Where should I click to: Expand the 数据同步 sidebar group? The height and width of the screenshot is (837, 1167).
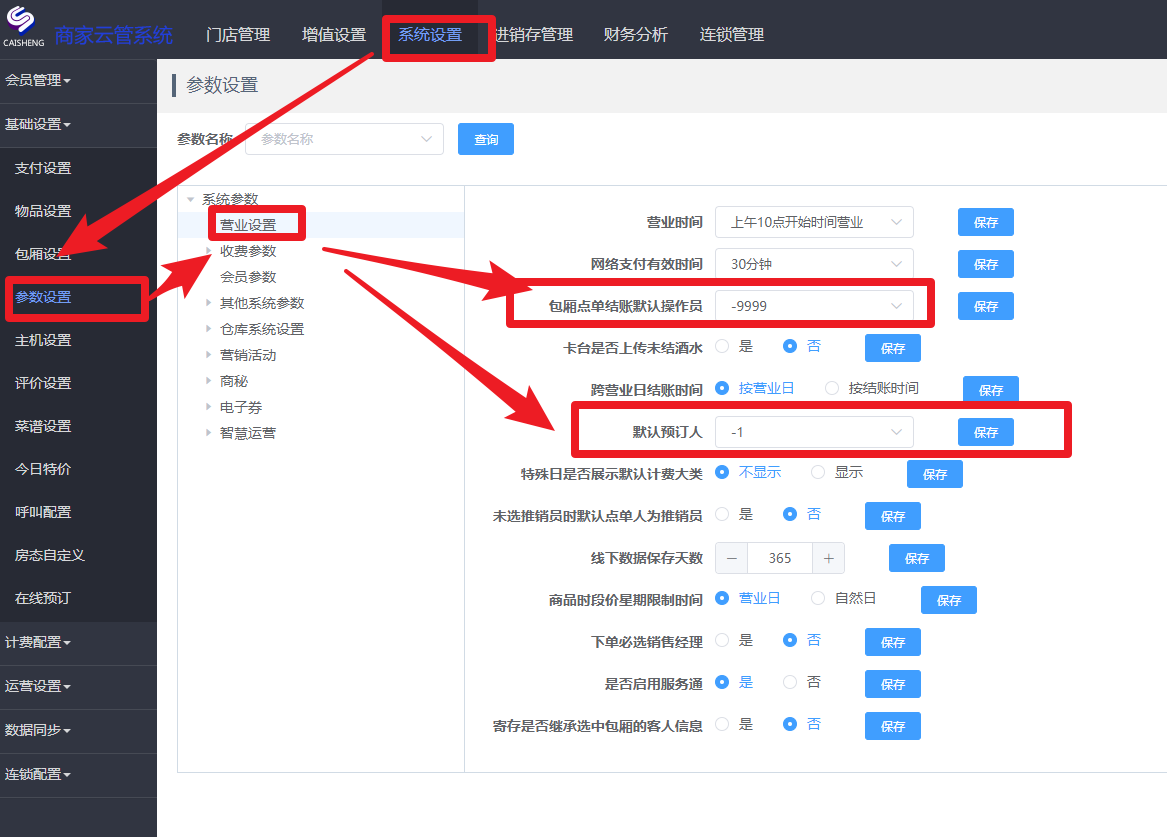point(37,730)
